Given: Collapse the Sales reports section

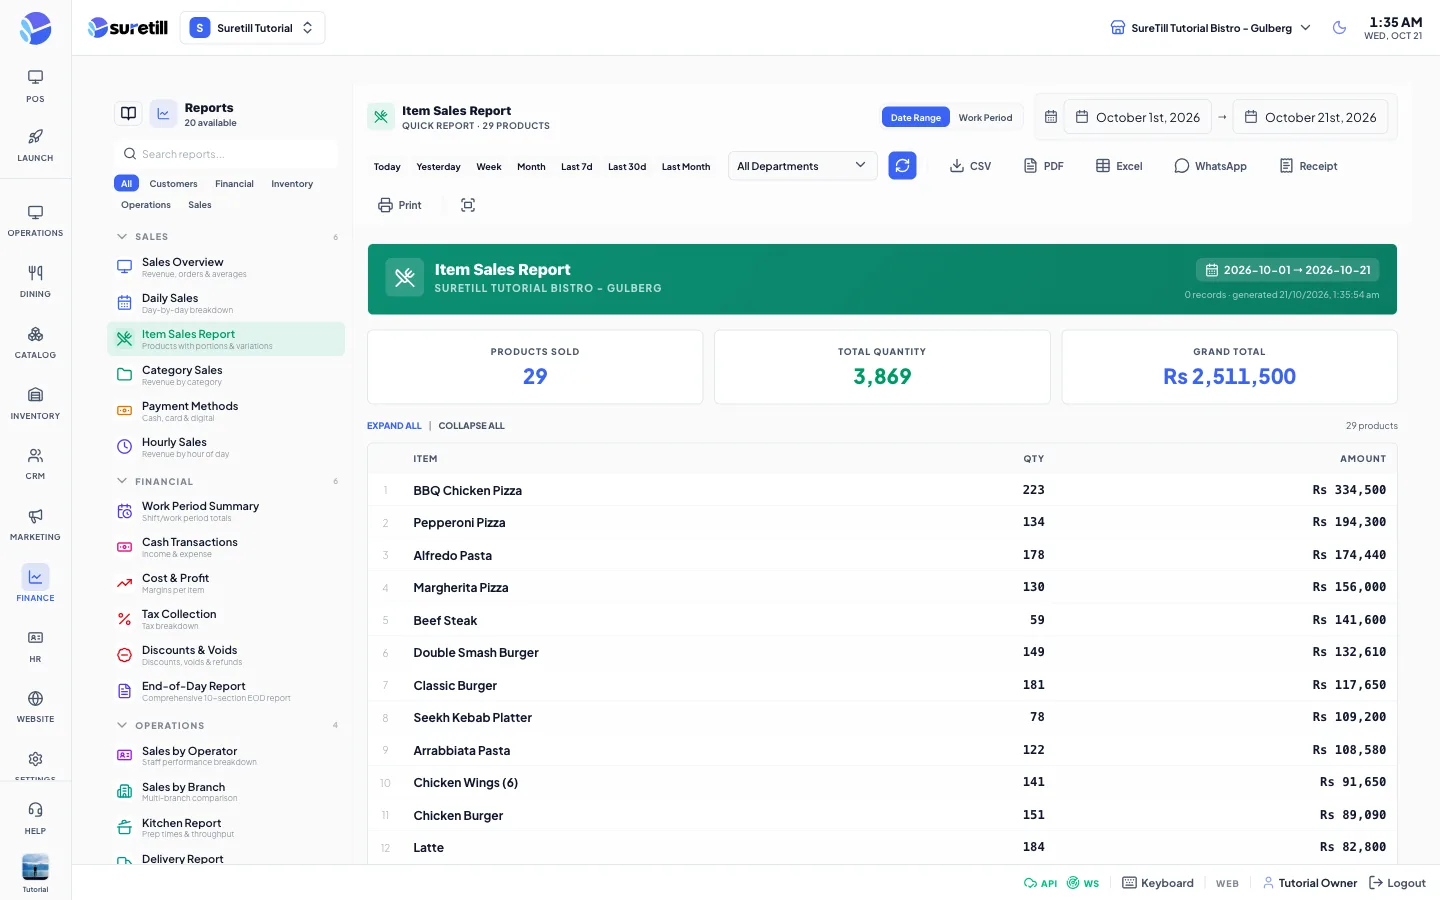Looking at the screenshot, I should pos(122,237).
